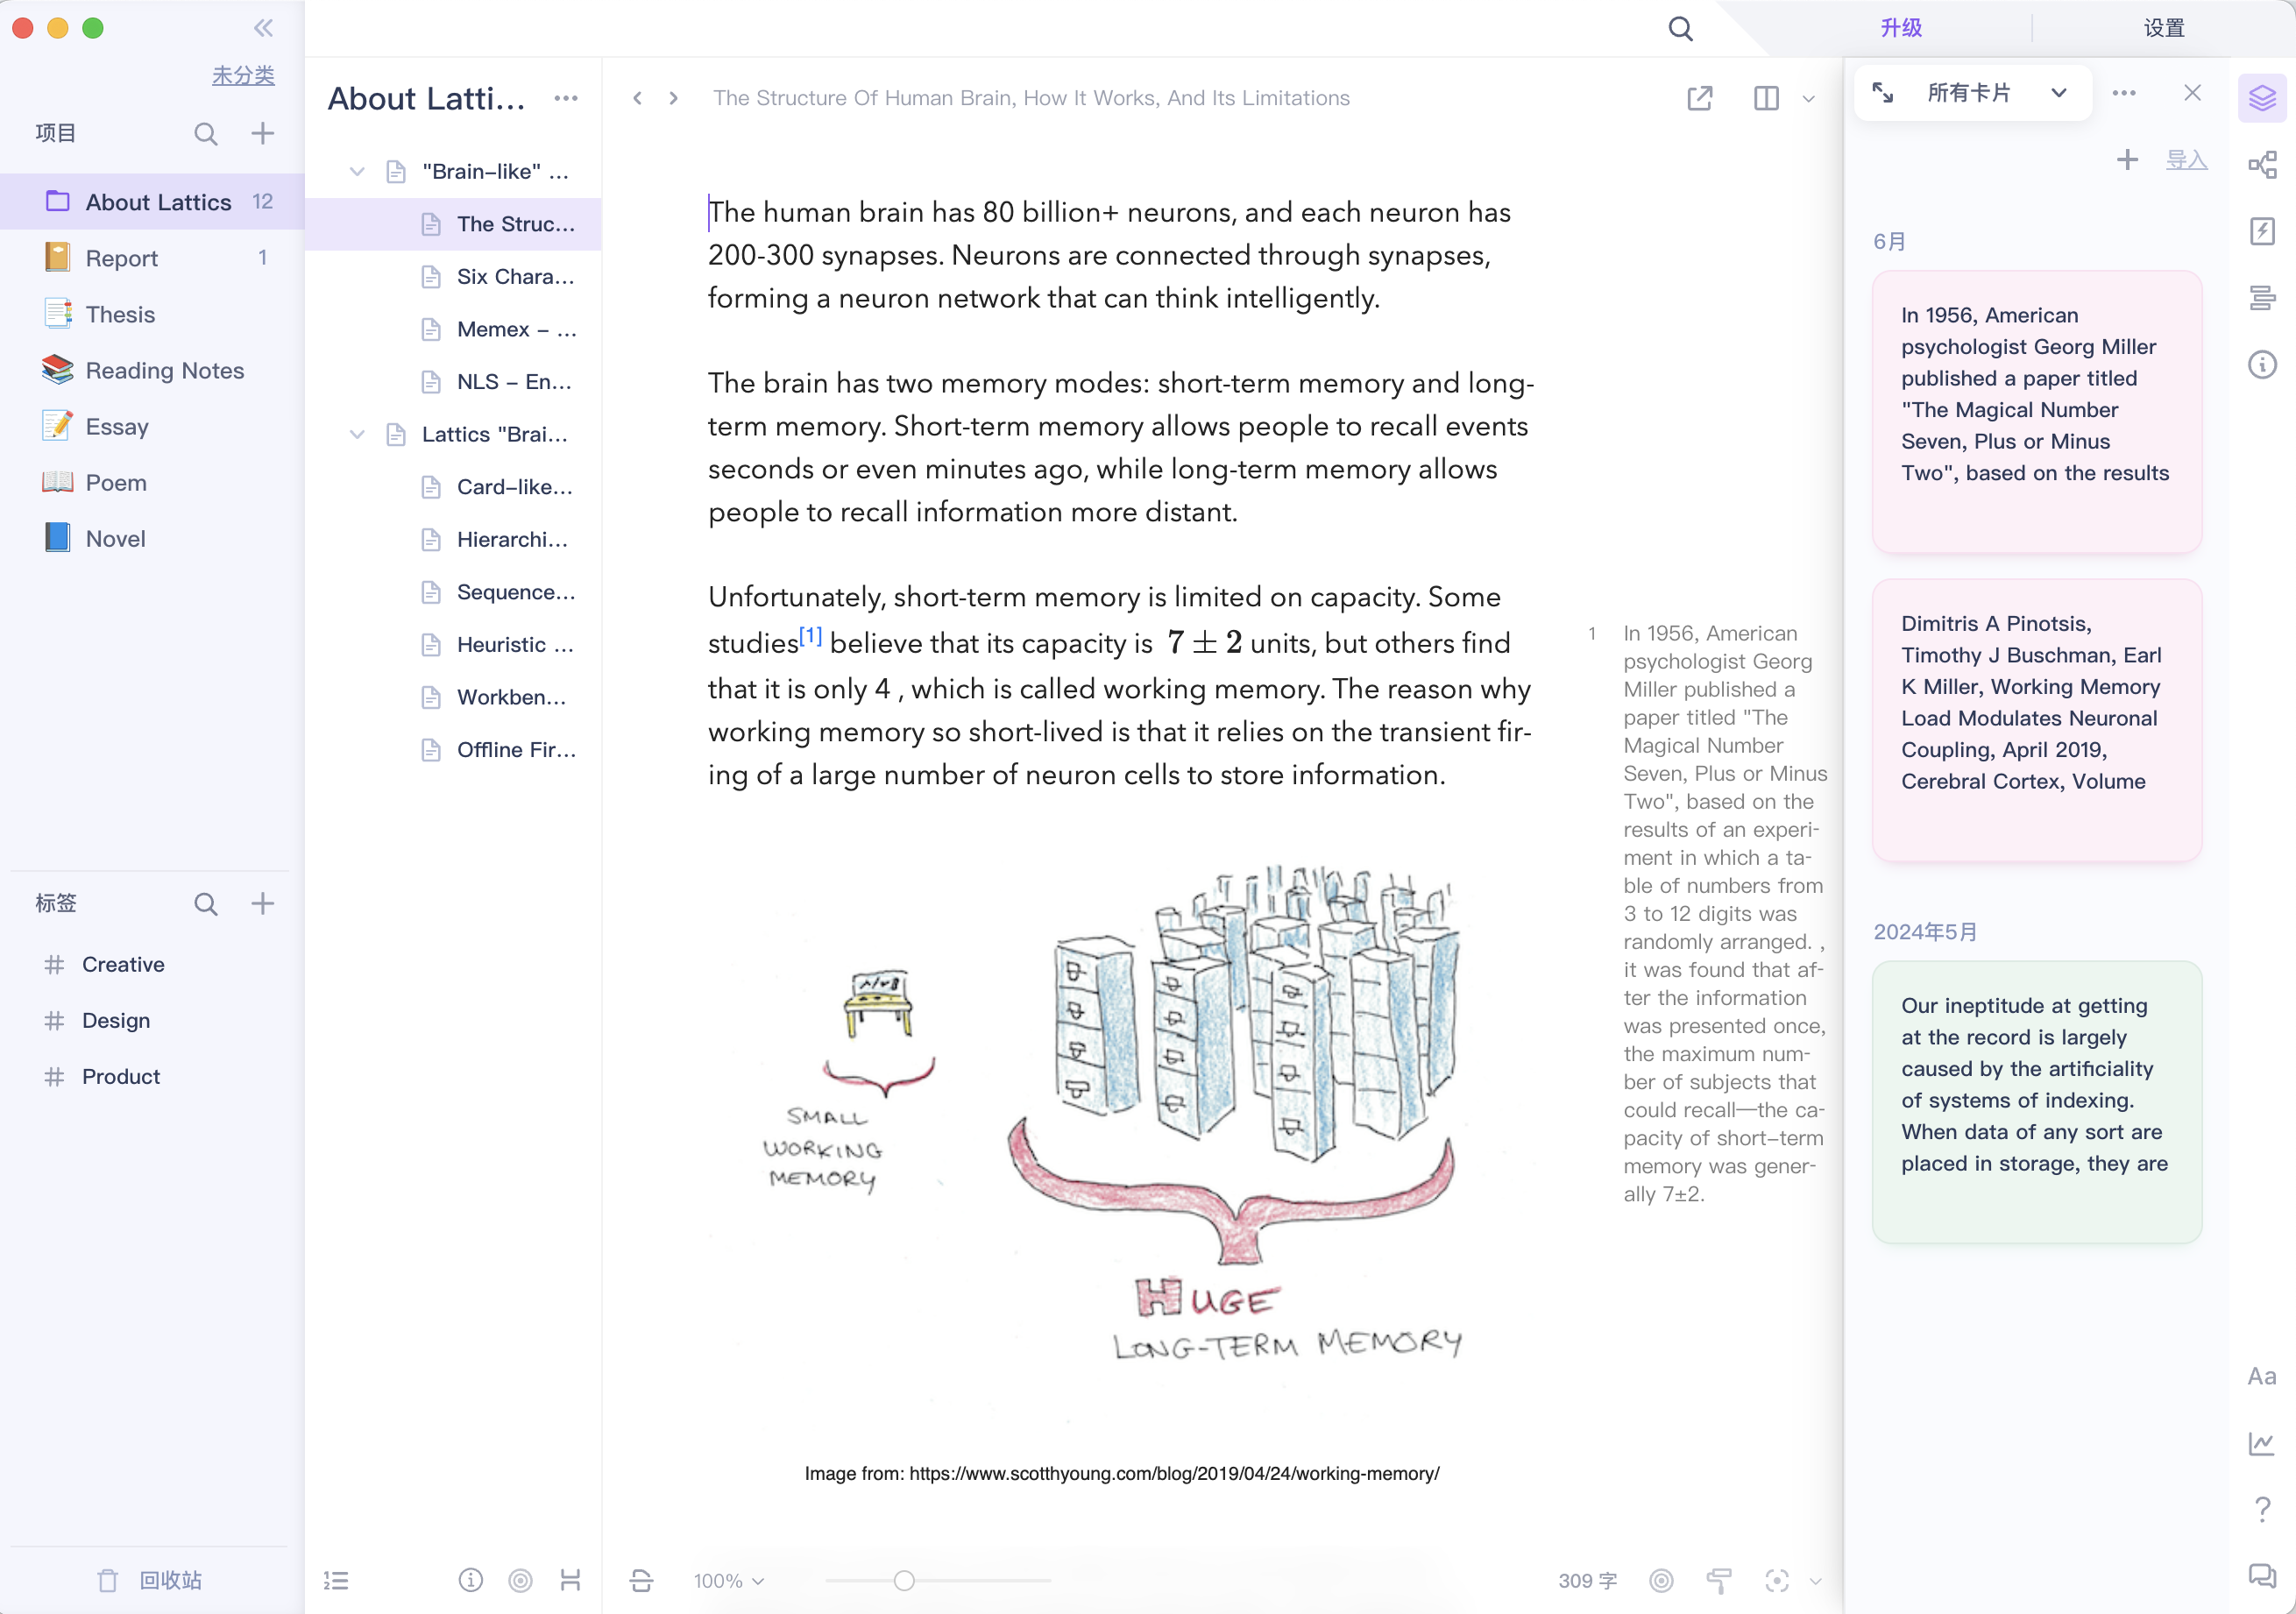Open the format painter icon
This screenshot has width=2296, height=1614.
pyautogui.click(x=1718, y=1581)
